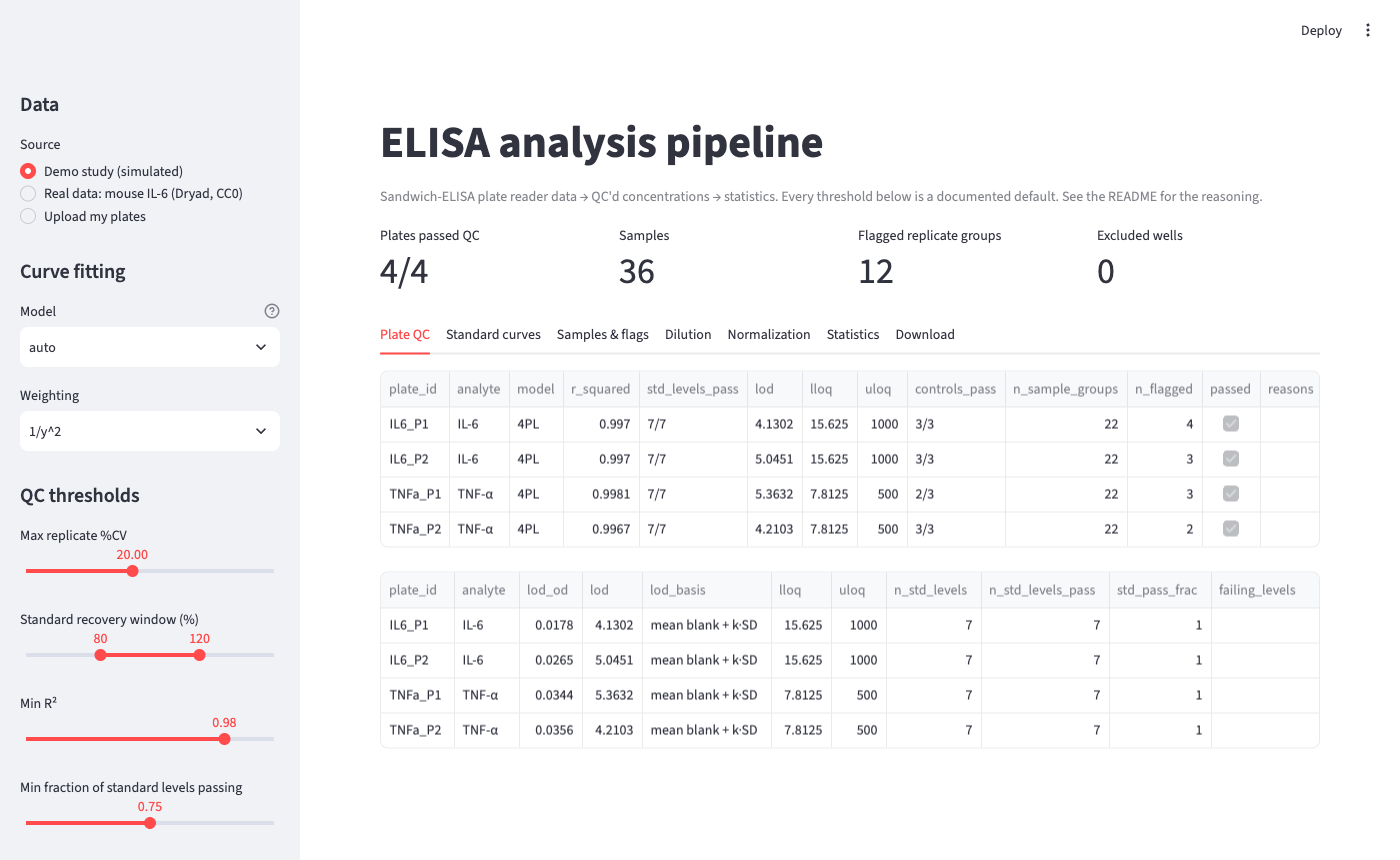The image size is (1400, 860).
Task: Toggle passed checkbox for TNFa_P2 row
Action: click(x=1231, y=529)
